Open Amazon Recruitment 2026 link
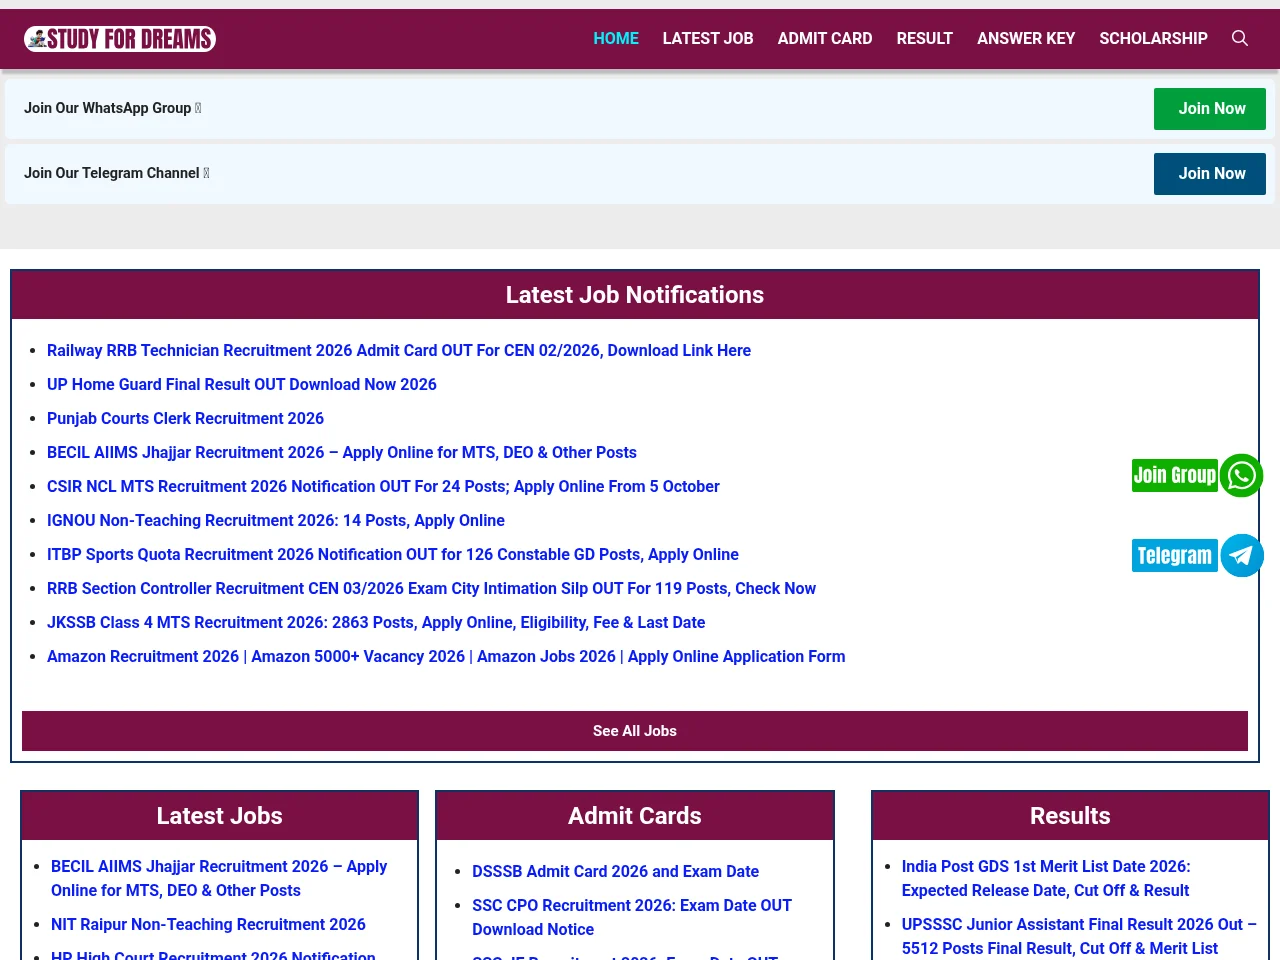This screenshot has height=960, width=1280. (446, 657)
